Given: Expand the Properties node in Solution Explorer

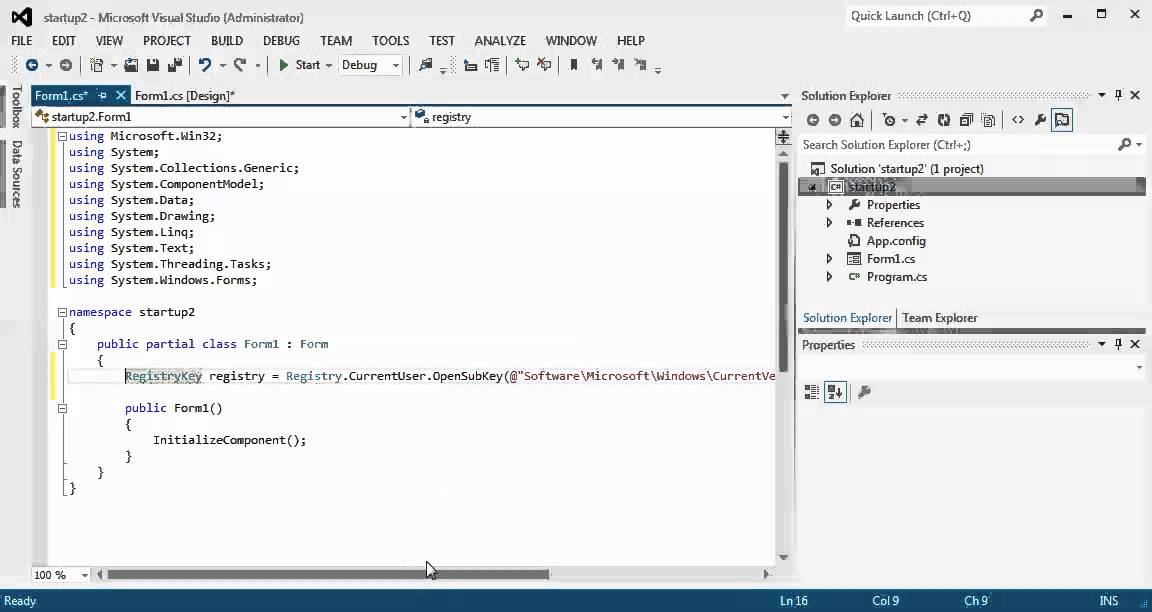Looking at the screenshot, I should coord(829,205).
